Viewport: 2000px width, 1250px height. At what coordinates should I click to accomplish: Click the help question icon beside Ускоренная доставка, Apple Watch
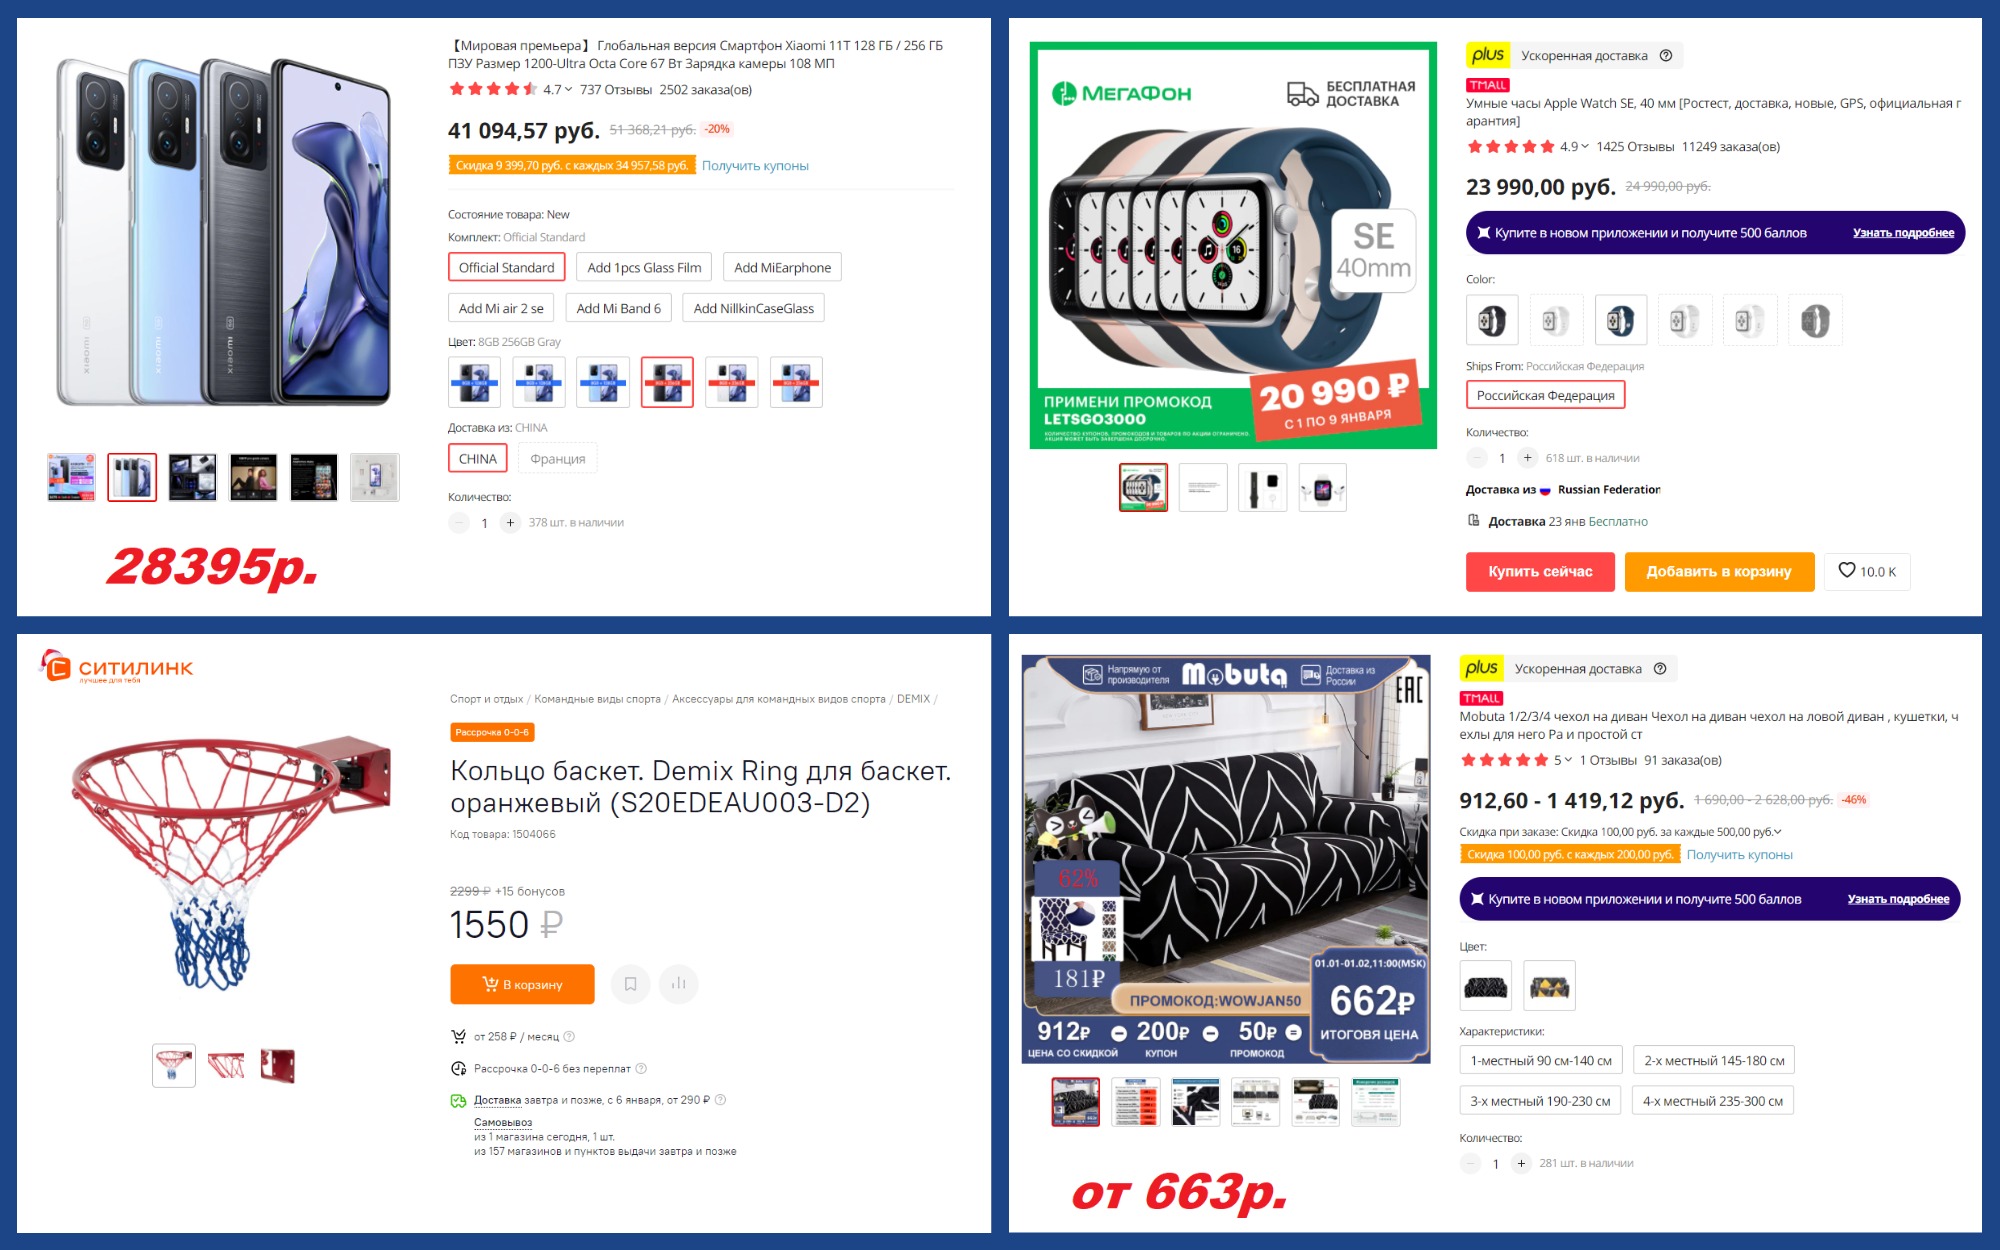click(x=1666, y=55)
